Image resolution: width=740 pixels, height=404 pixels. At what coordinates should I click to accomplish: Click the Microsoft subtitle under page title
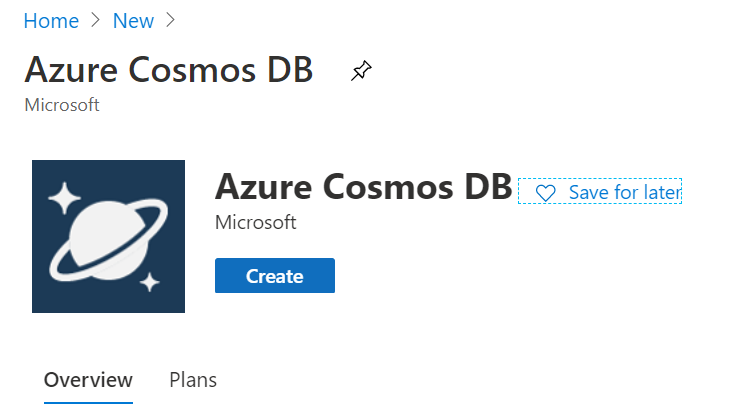(61, 104)
